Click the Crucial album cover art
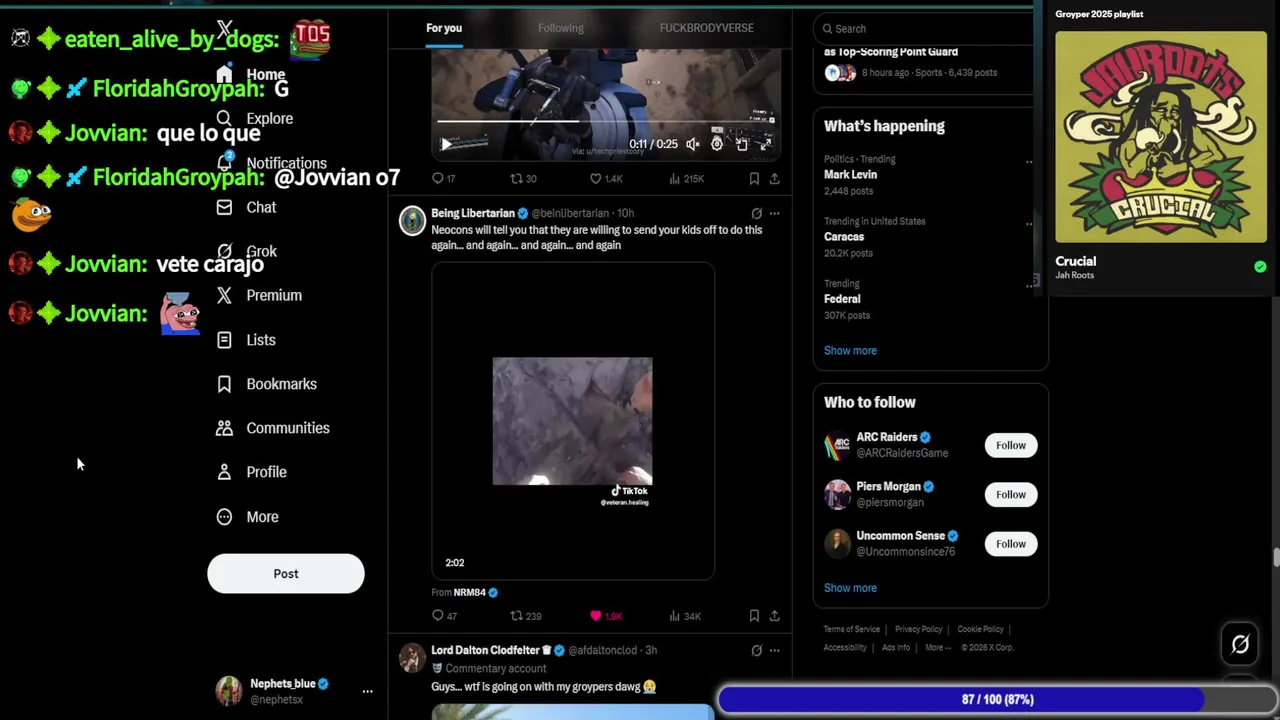 (1161, 137)
